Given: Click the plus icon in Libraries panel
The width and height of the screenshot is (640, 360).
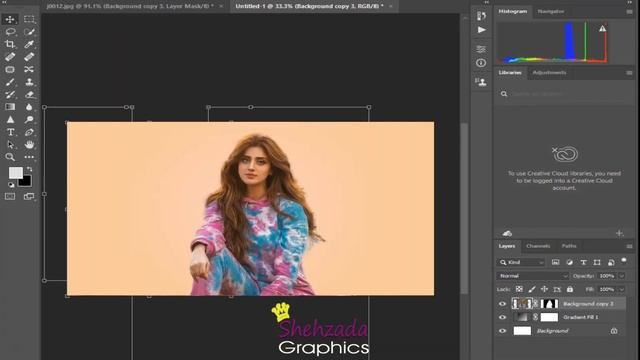Looking at the screenshot, I should click(619, 233).
